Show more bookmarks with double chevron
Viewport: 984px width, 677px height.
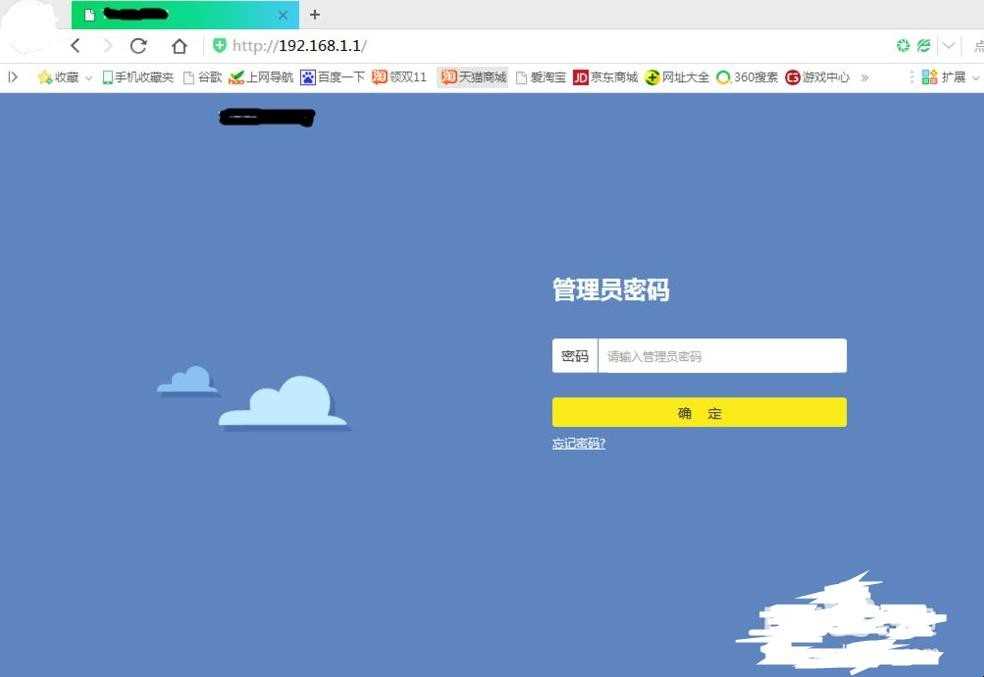tap(865, 77)
